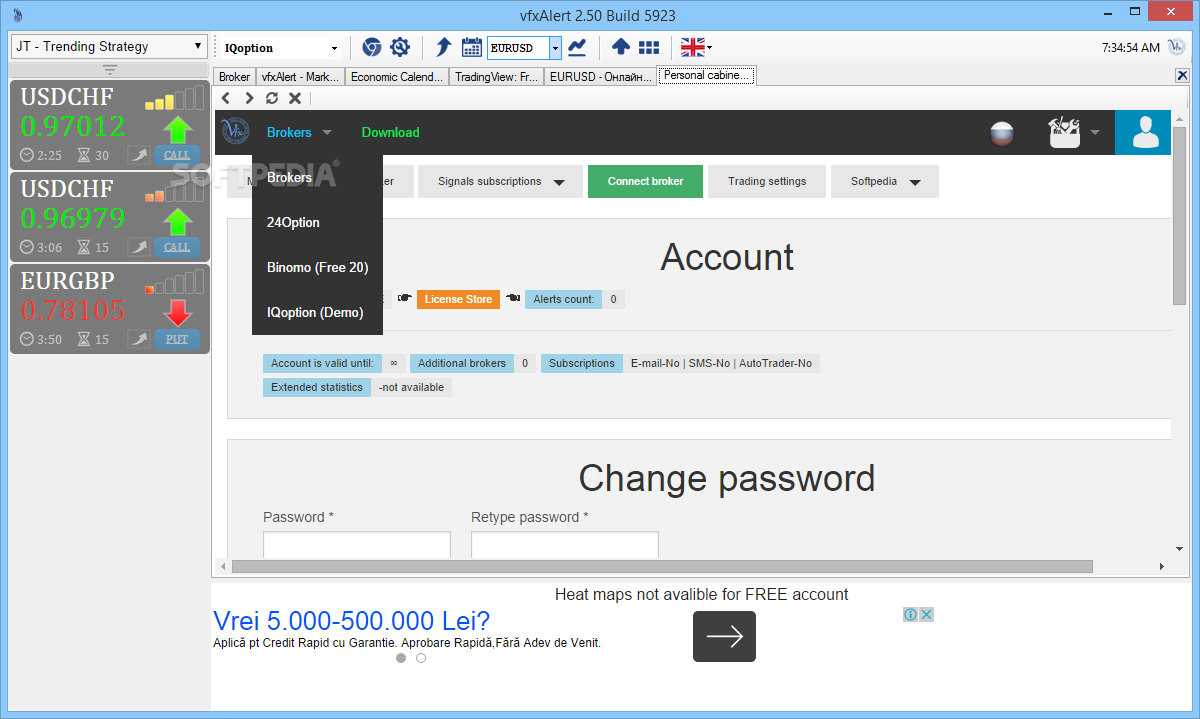1200x719 pixels.
Task: Reload the page with the refresh icon
Action: (272, 98)
